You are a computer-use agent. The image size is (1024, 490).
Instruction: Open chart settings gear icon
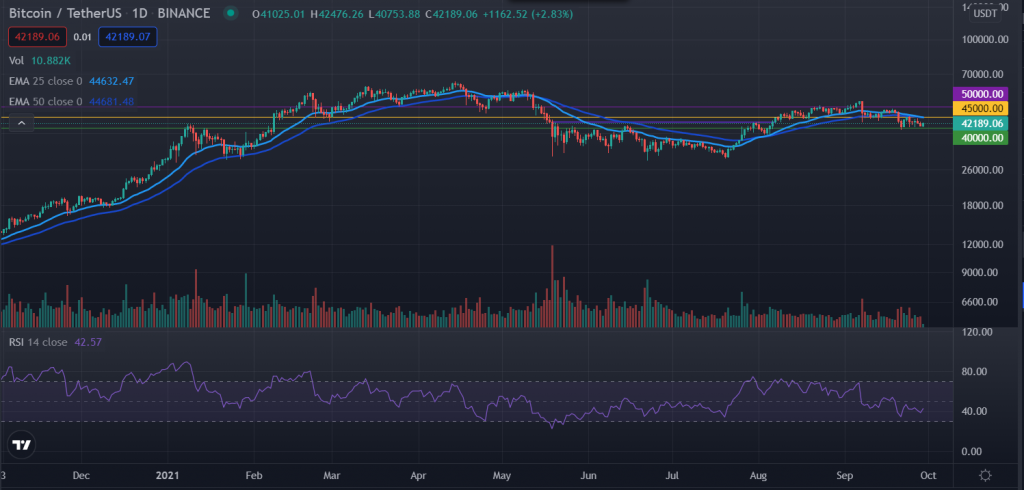click(985, 475)
